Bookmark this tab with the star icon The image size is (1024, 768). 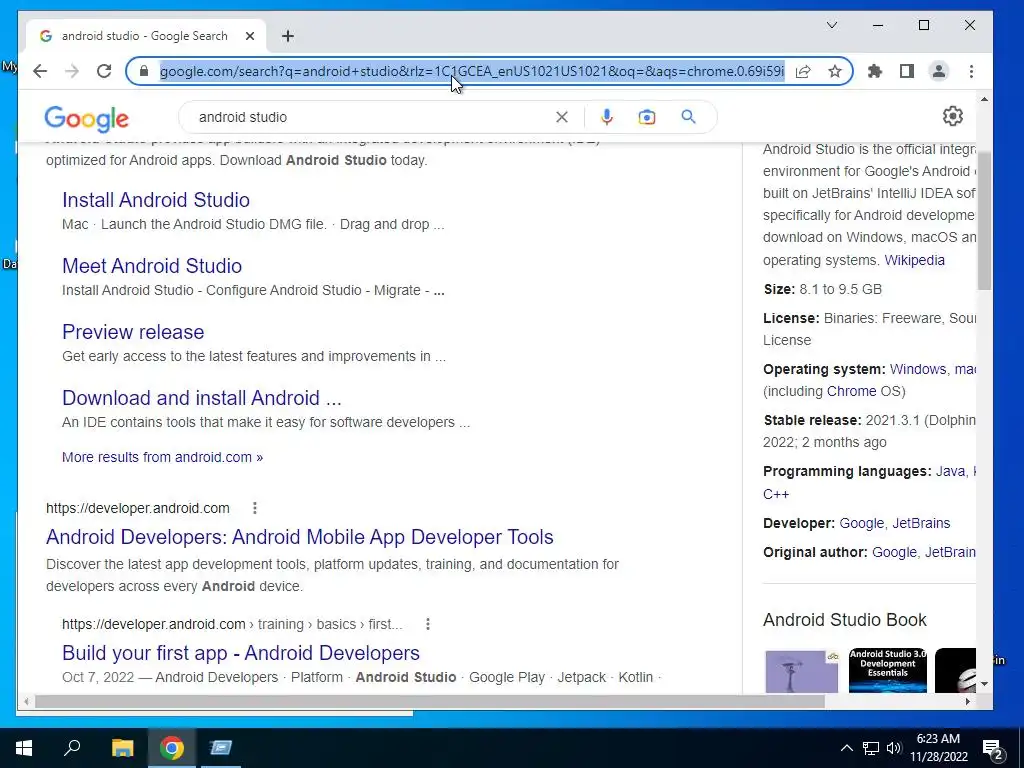click(x=835, y=71)
